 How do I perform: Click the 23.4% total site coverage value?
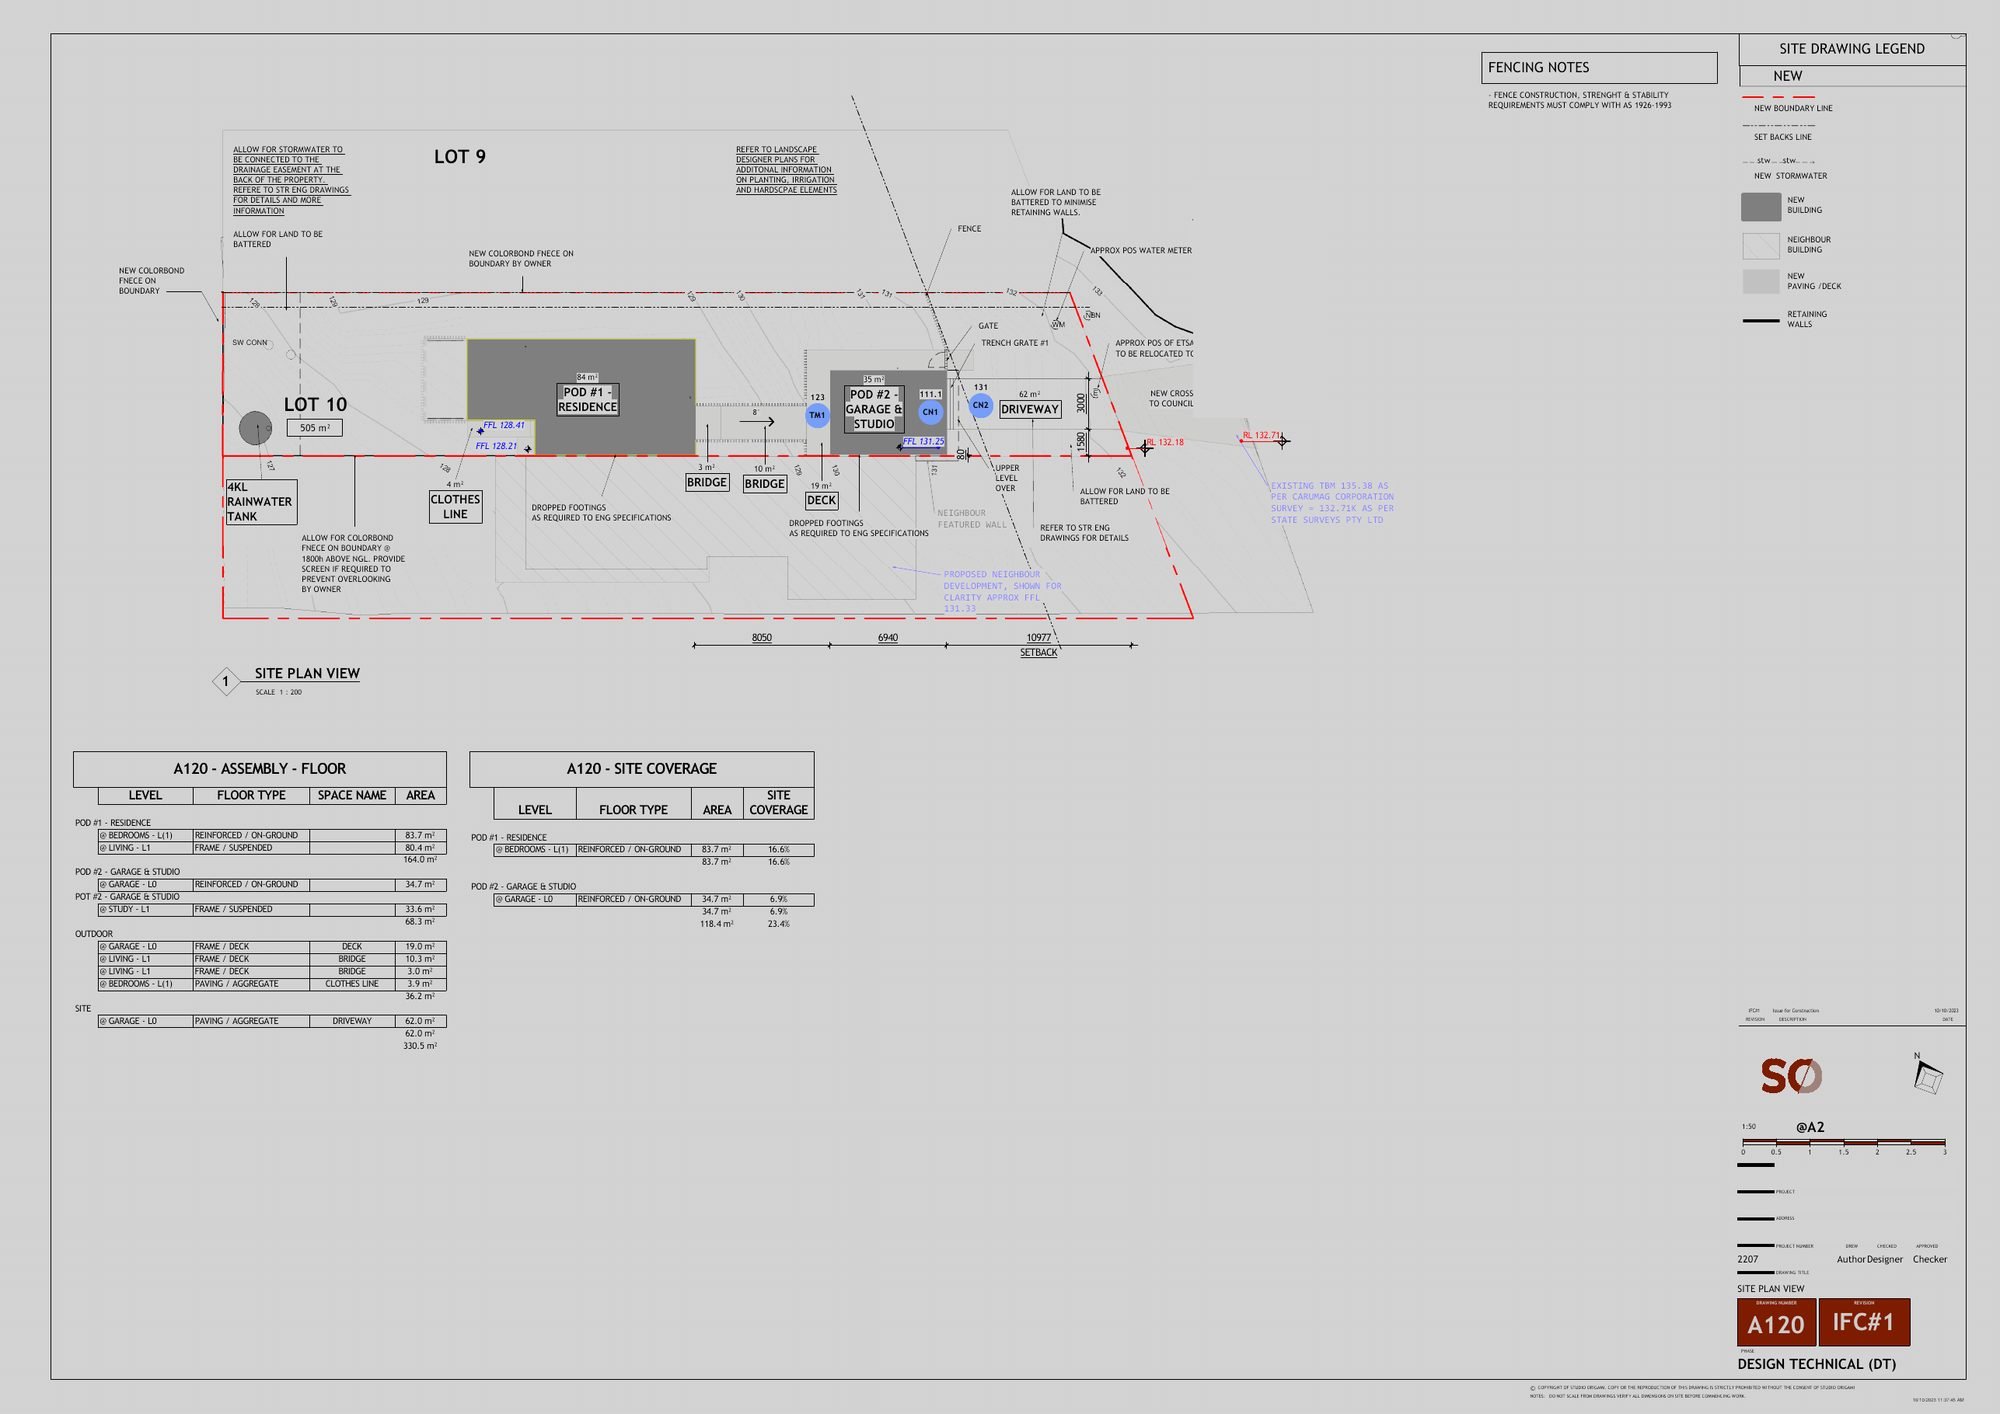(779, 924)
